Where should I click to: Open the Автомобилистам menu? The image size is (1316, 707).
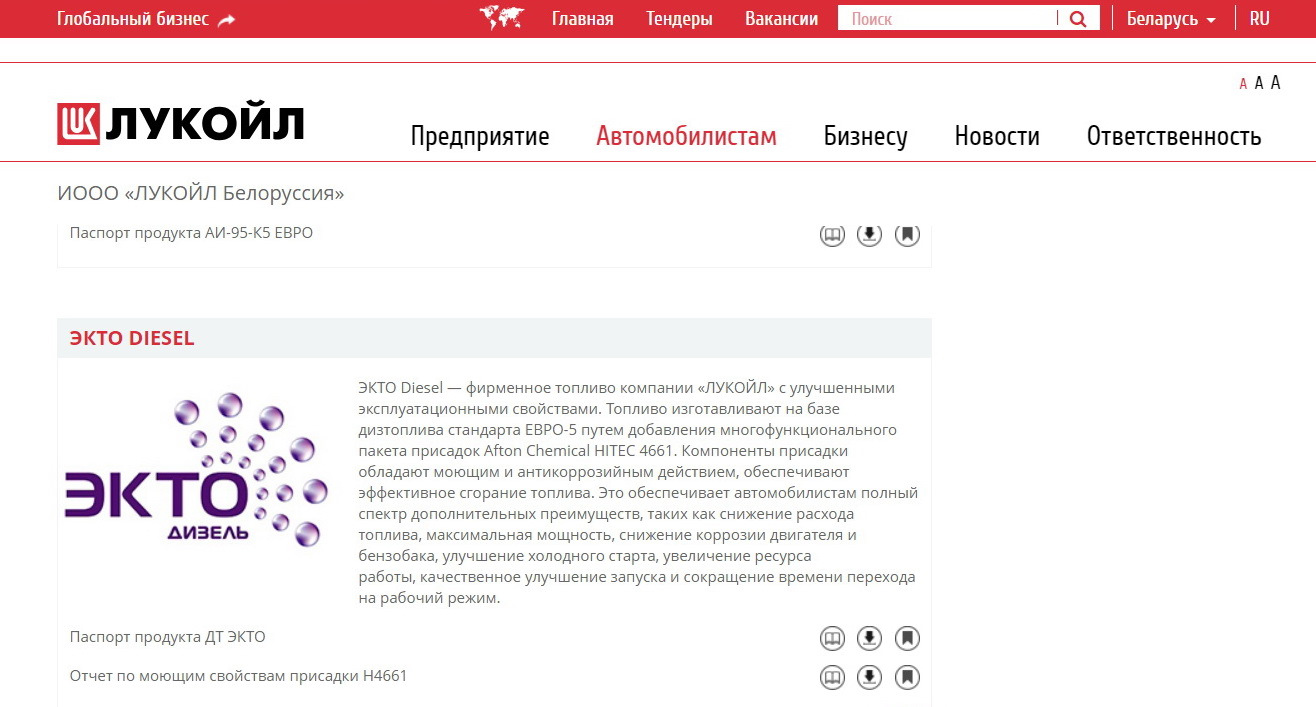(686, 136)
